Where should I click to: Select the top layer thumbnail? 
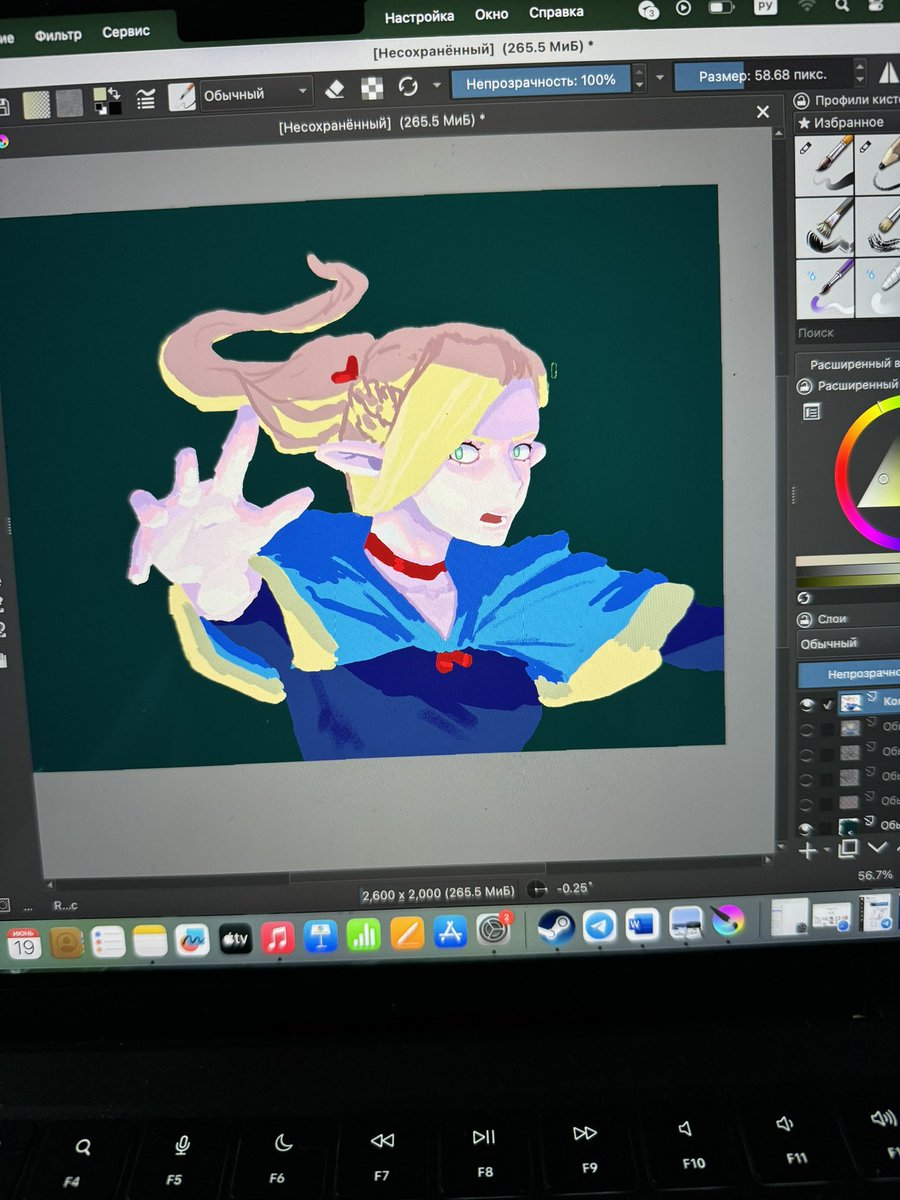[851, 703]
